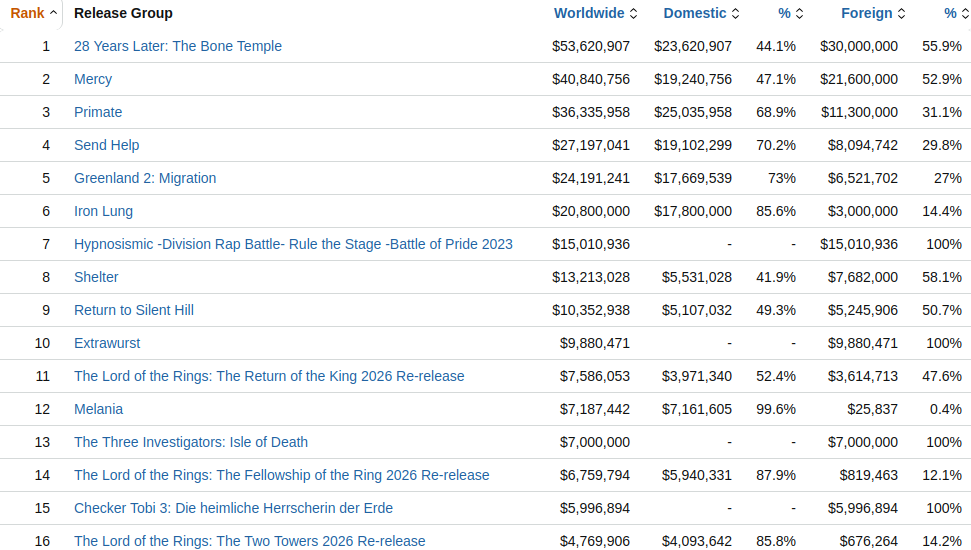Select domestic gross $5,940,331
The width and height of the screenshot is (971, 550).
tap(697, 475)
